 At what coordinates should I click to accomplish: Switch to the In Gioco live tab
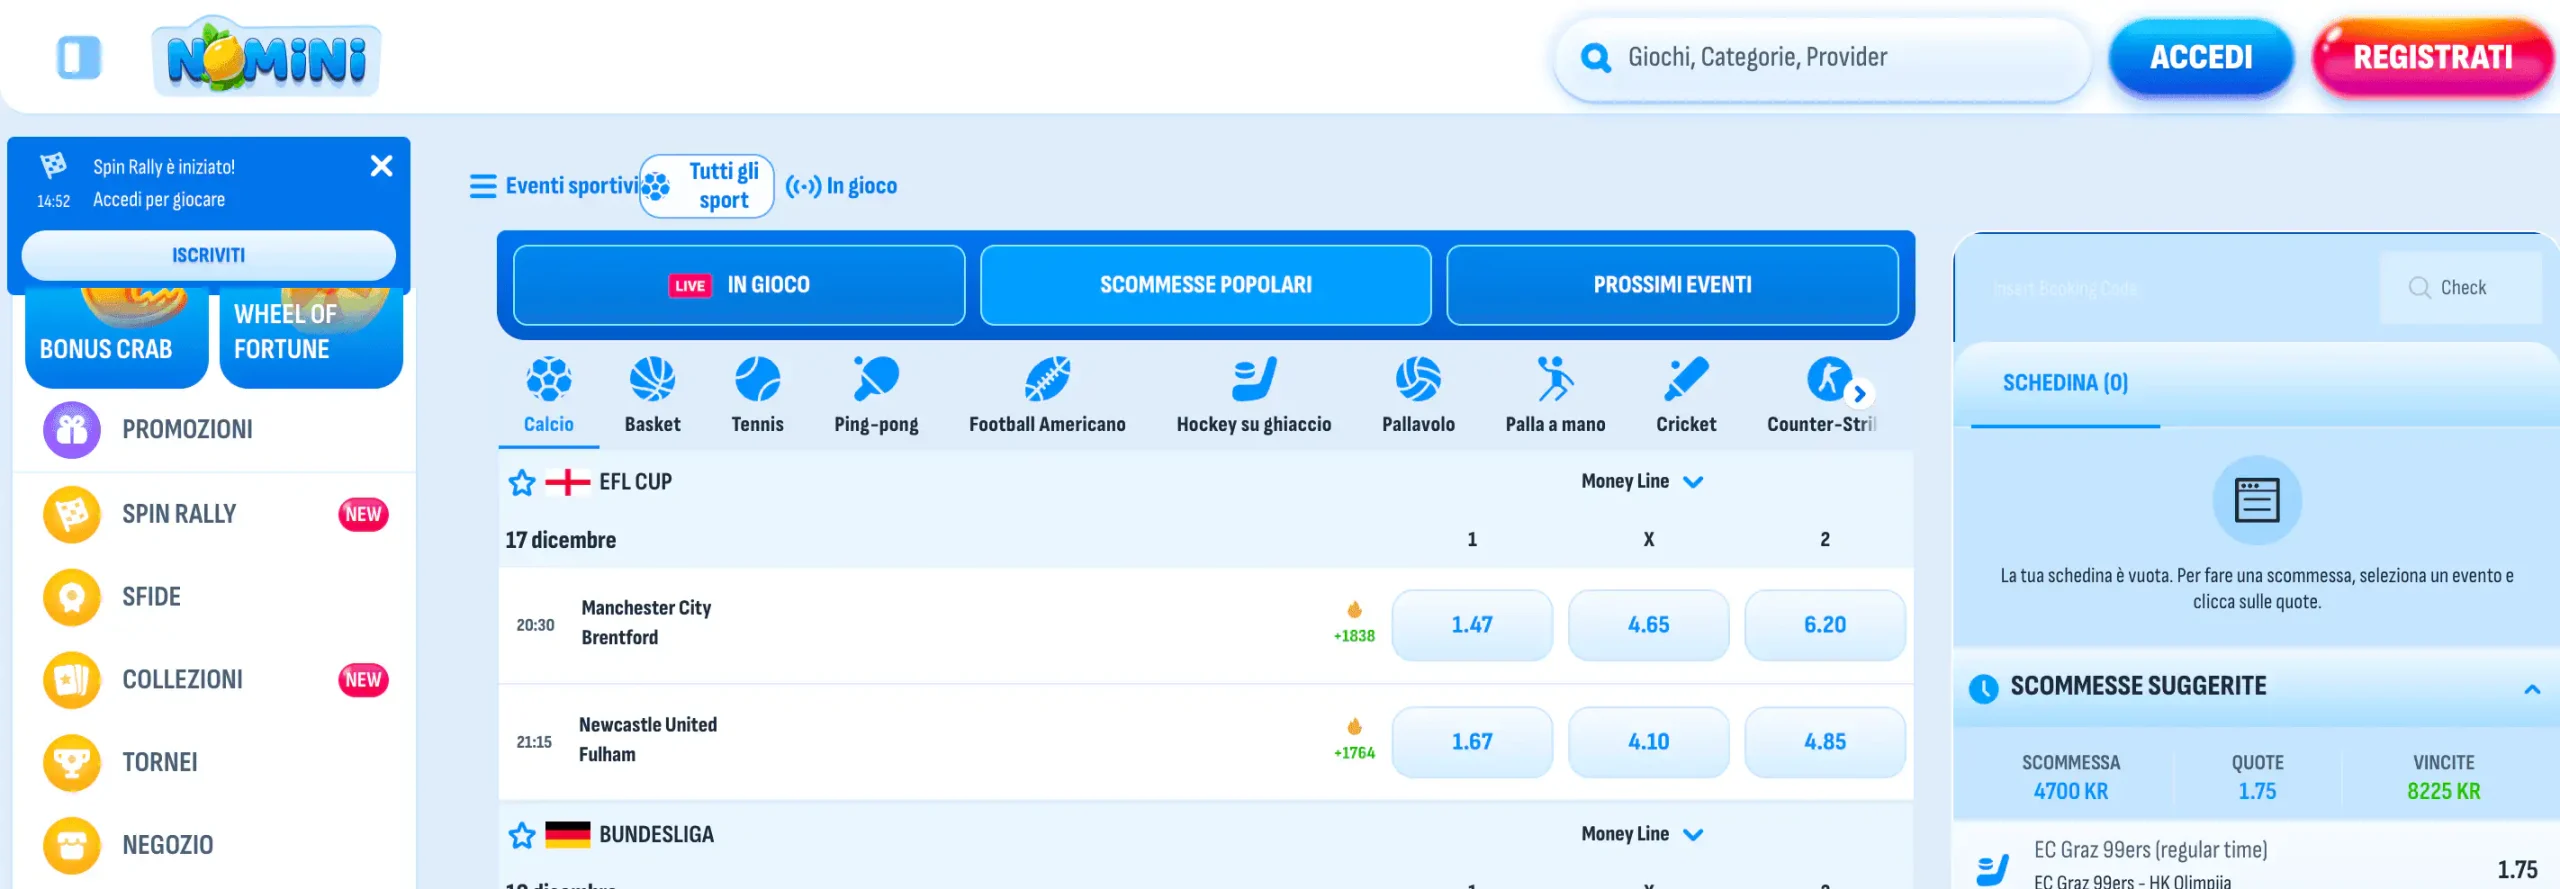point(739,285)
